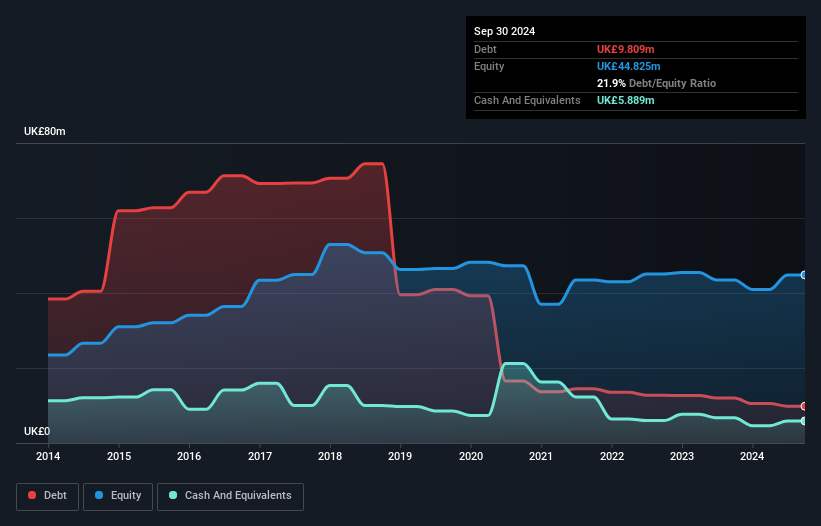Click the 2023 x-axis label
The width and height of the screenshot is (821, 526).
[682, 456]
